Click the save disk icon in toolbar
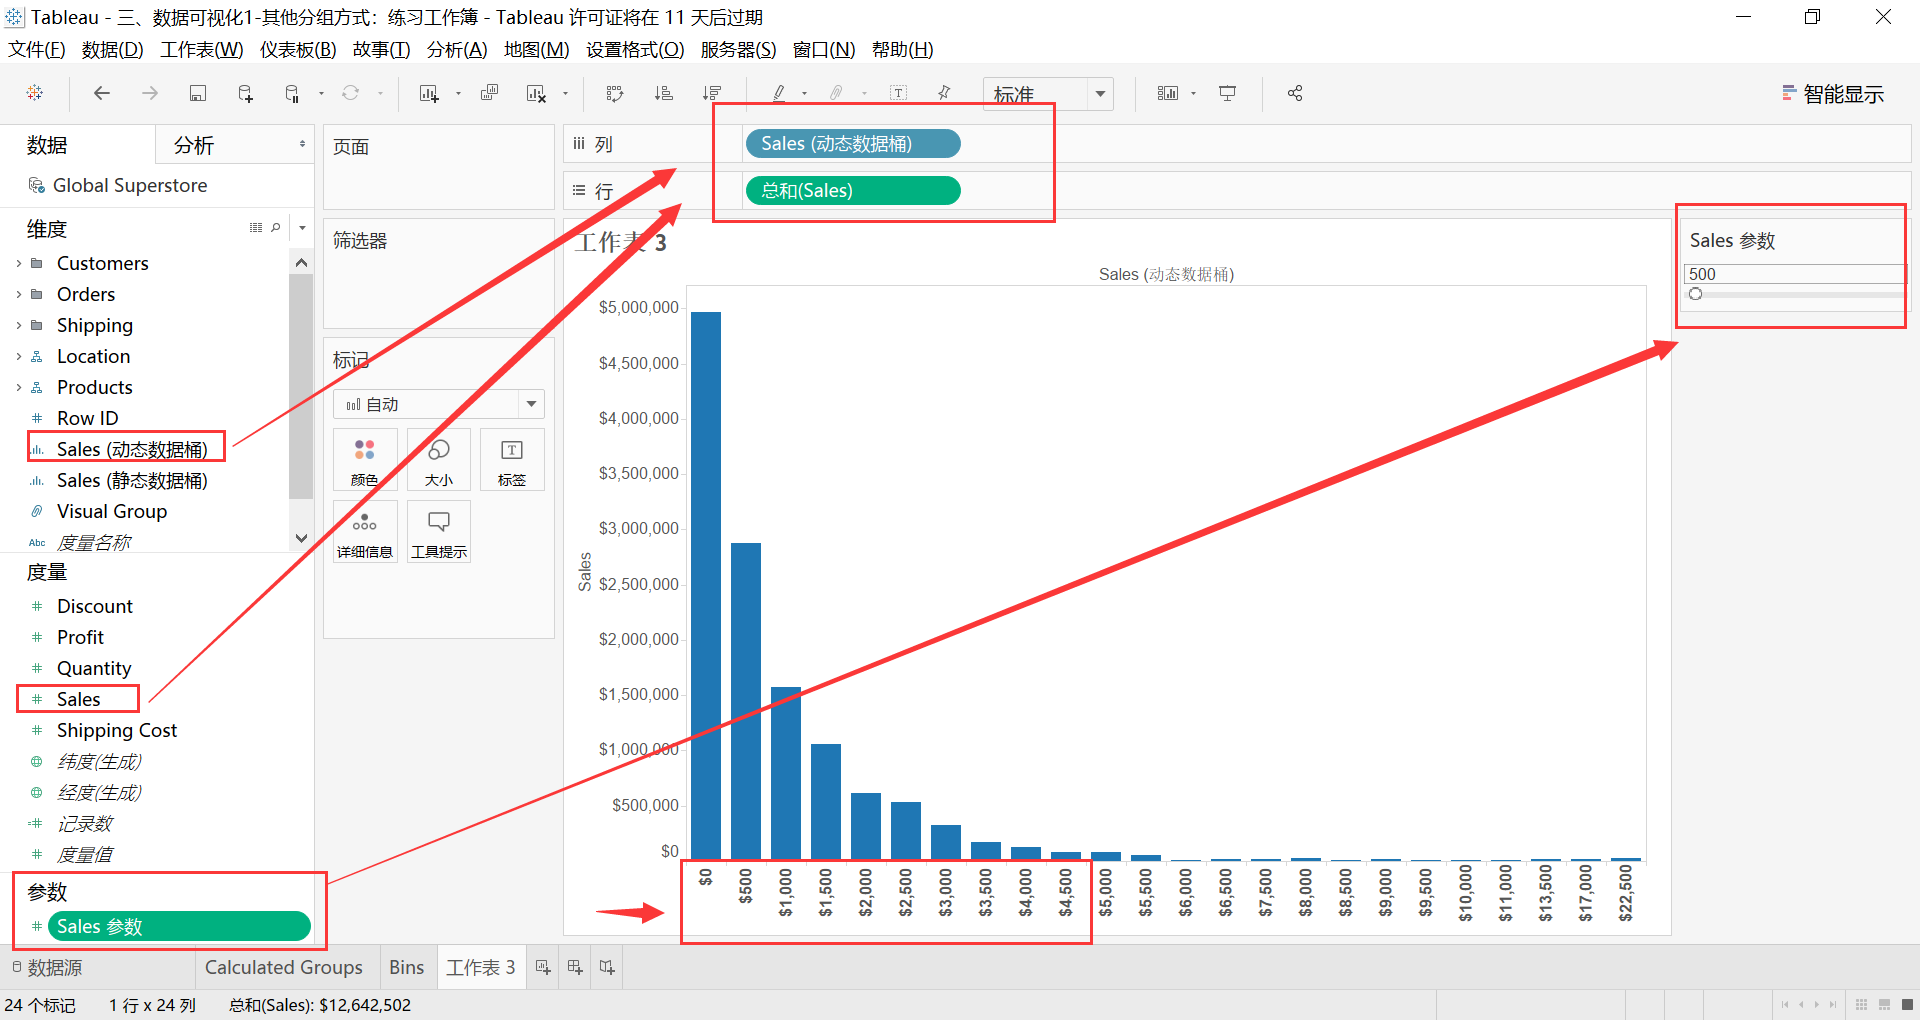 point(198,93)
